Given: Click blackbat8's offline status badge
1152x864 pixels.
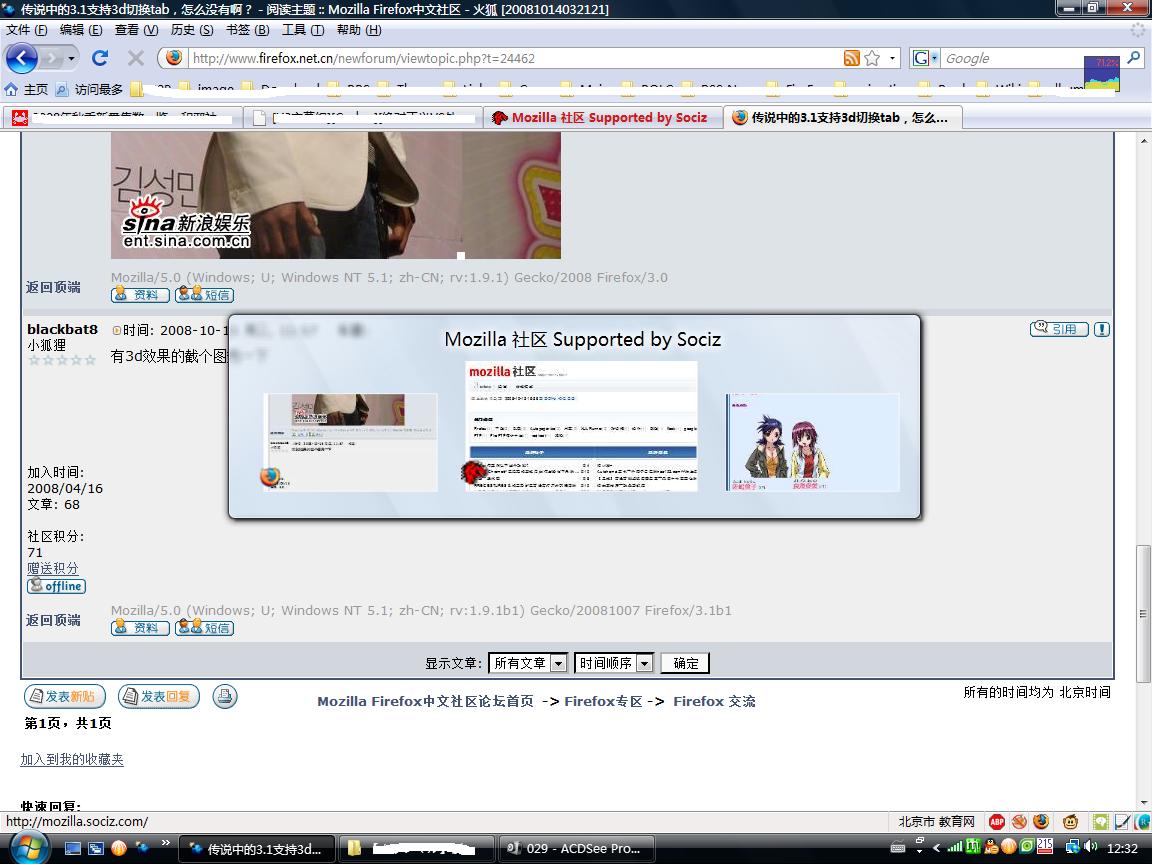Looking at the screenshot, I should click(x=57, y=586).
